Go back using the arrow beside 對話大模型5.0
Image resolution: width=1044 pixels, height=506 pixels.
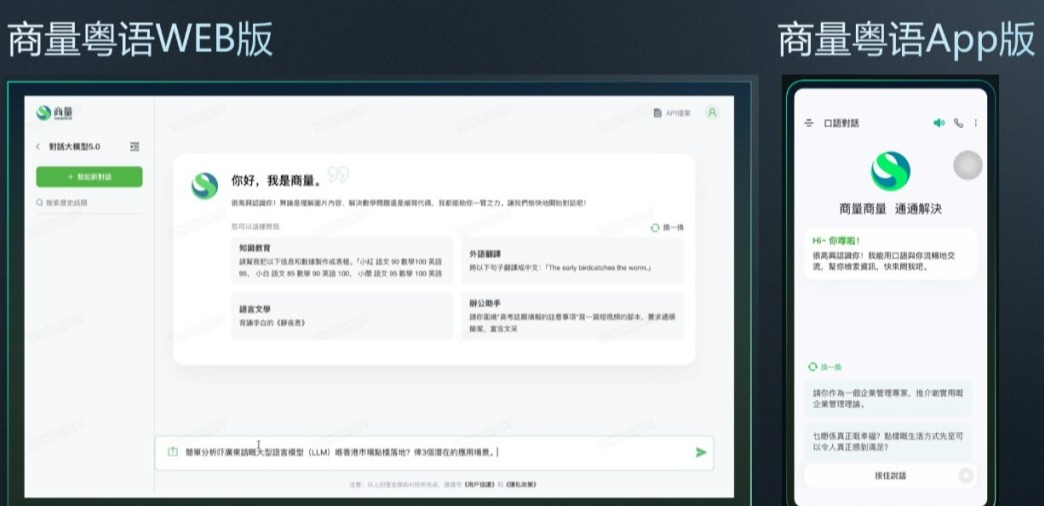pyautogui.click(x=38, y=146)
